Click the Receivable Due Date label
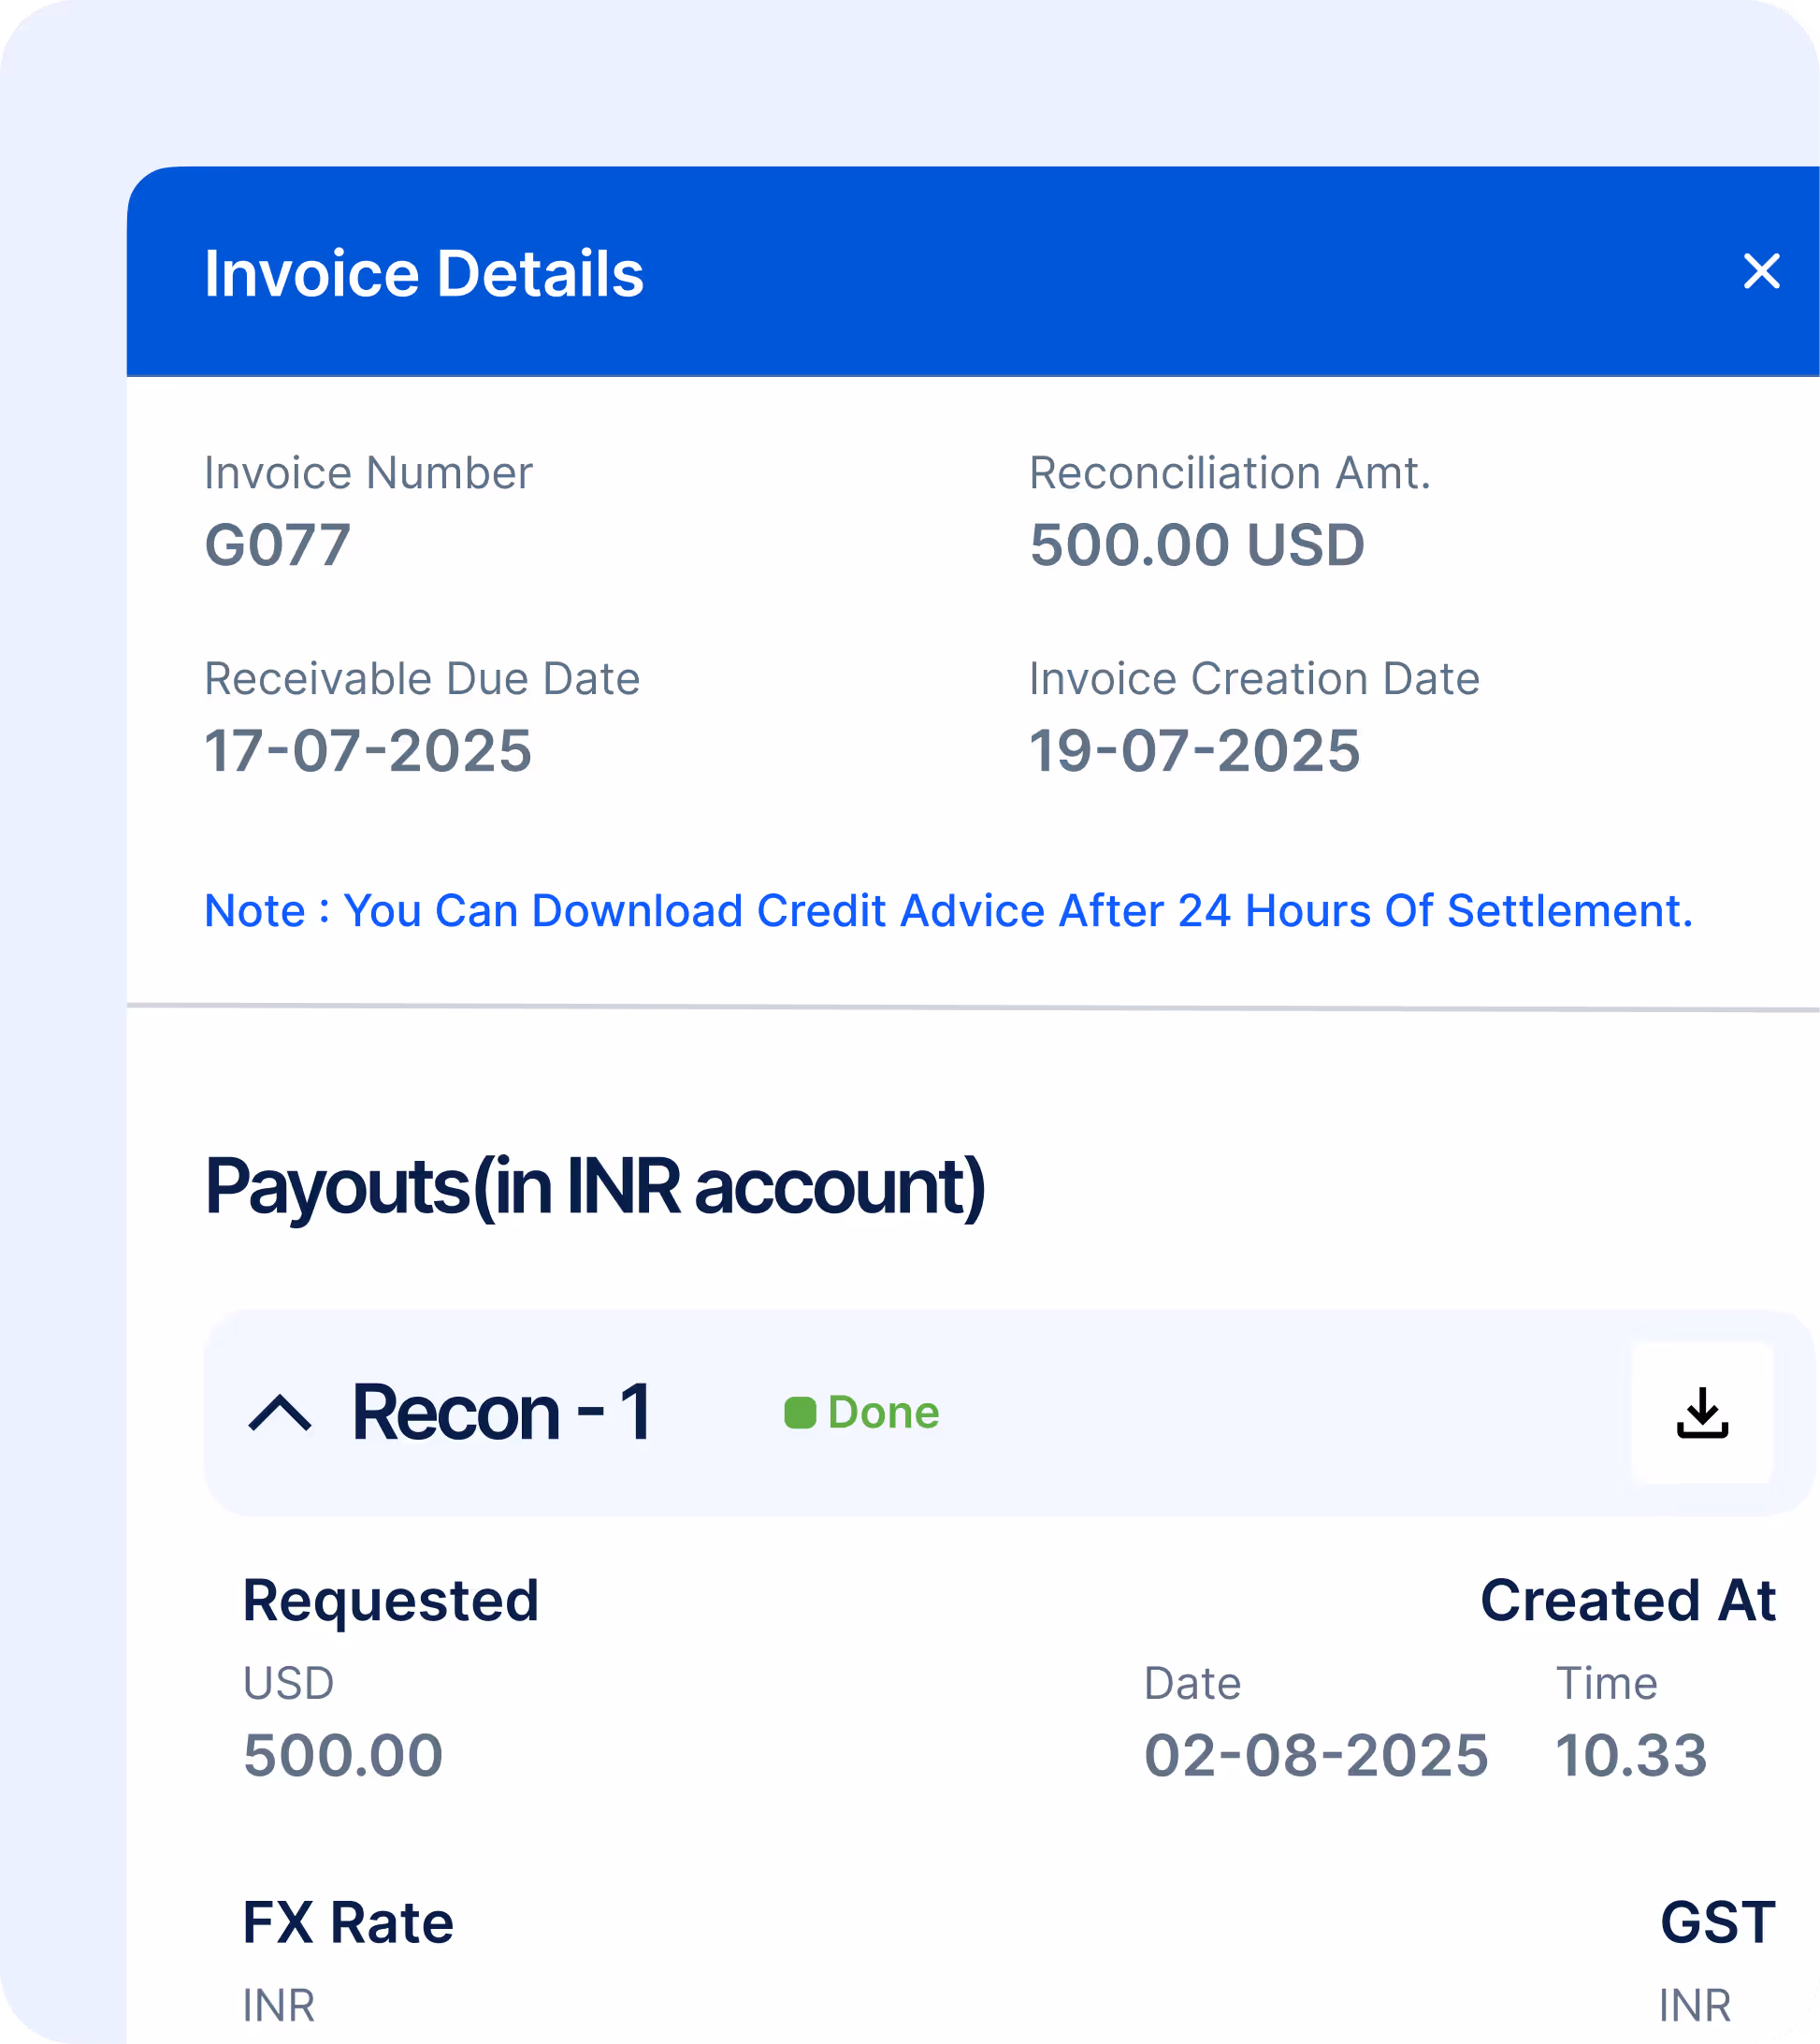 pos(422,679)
